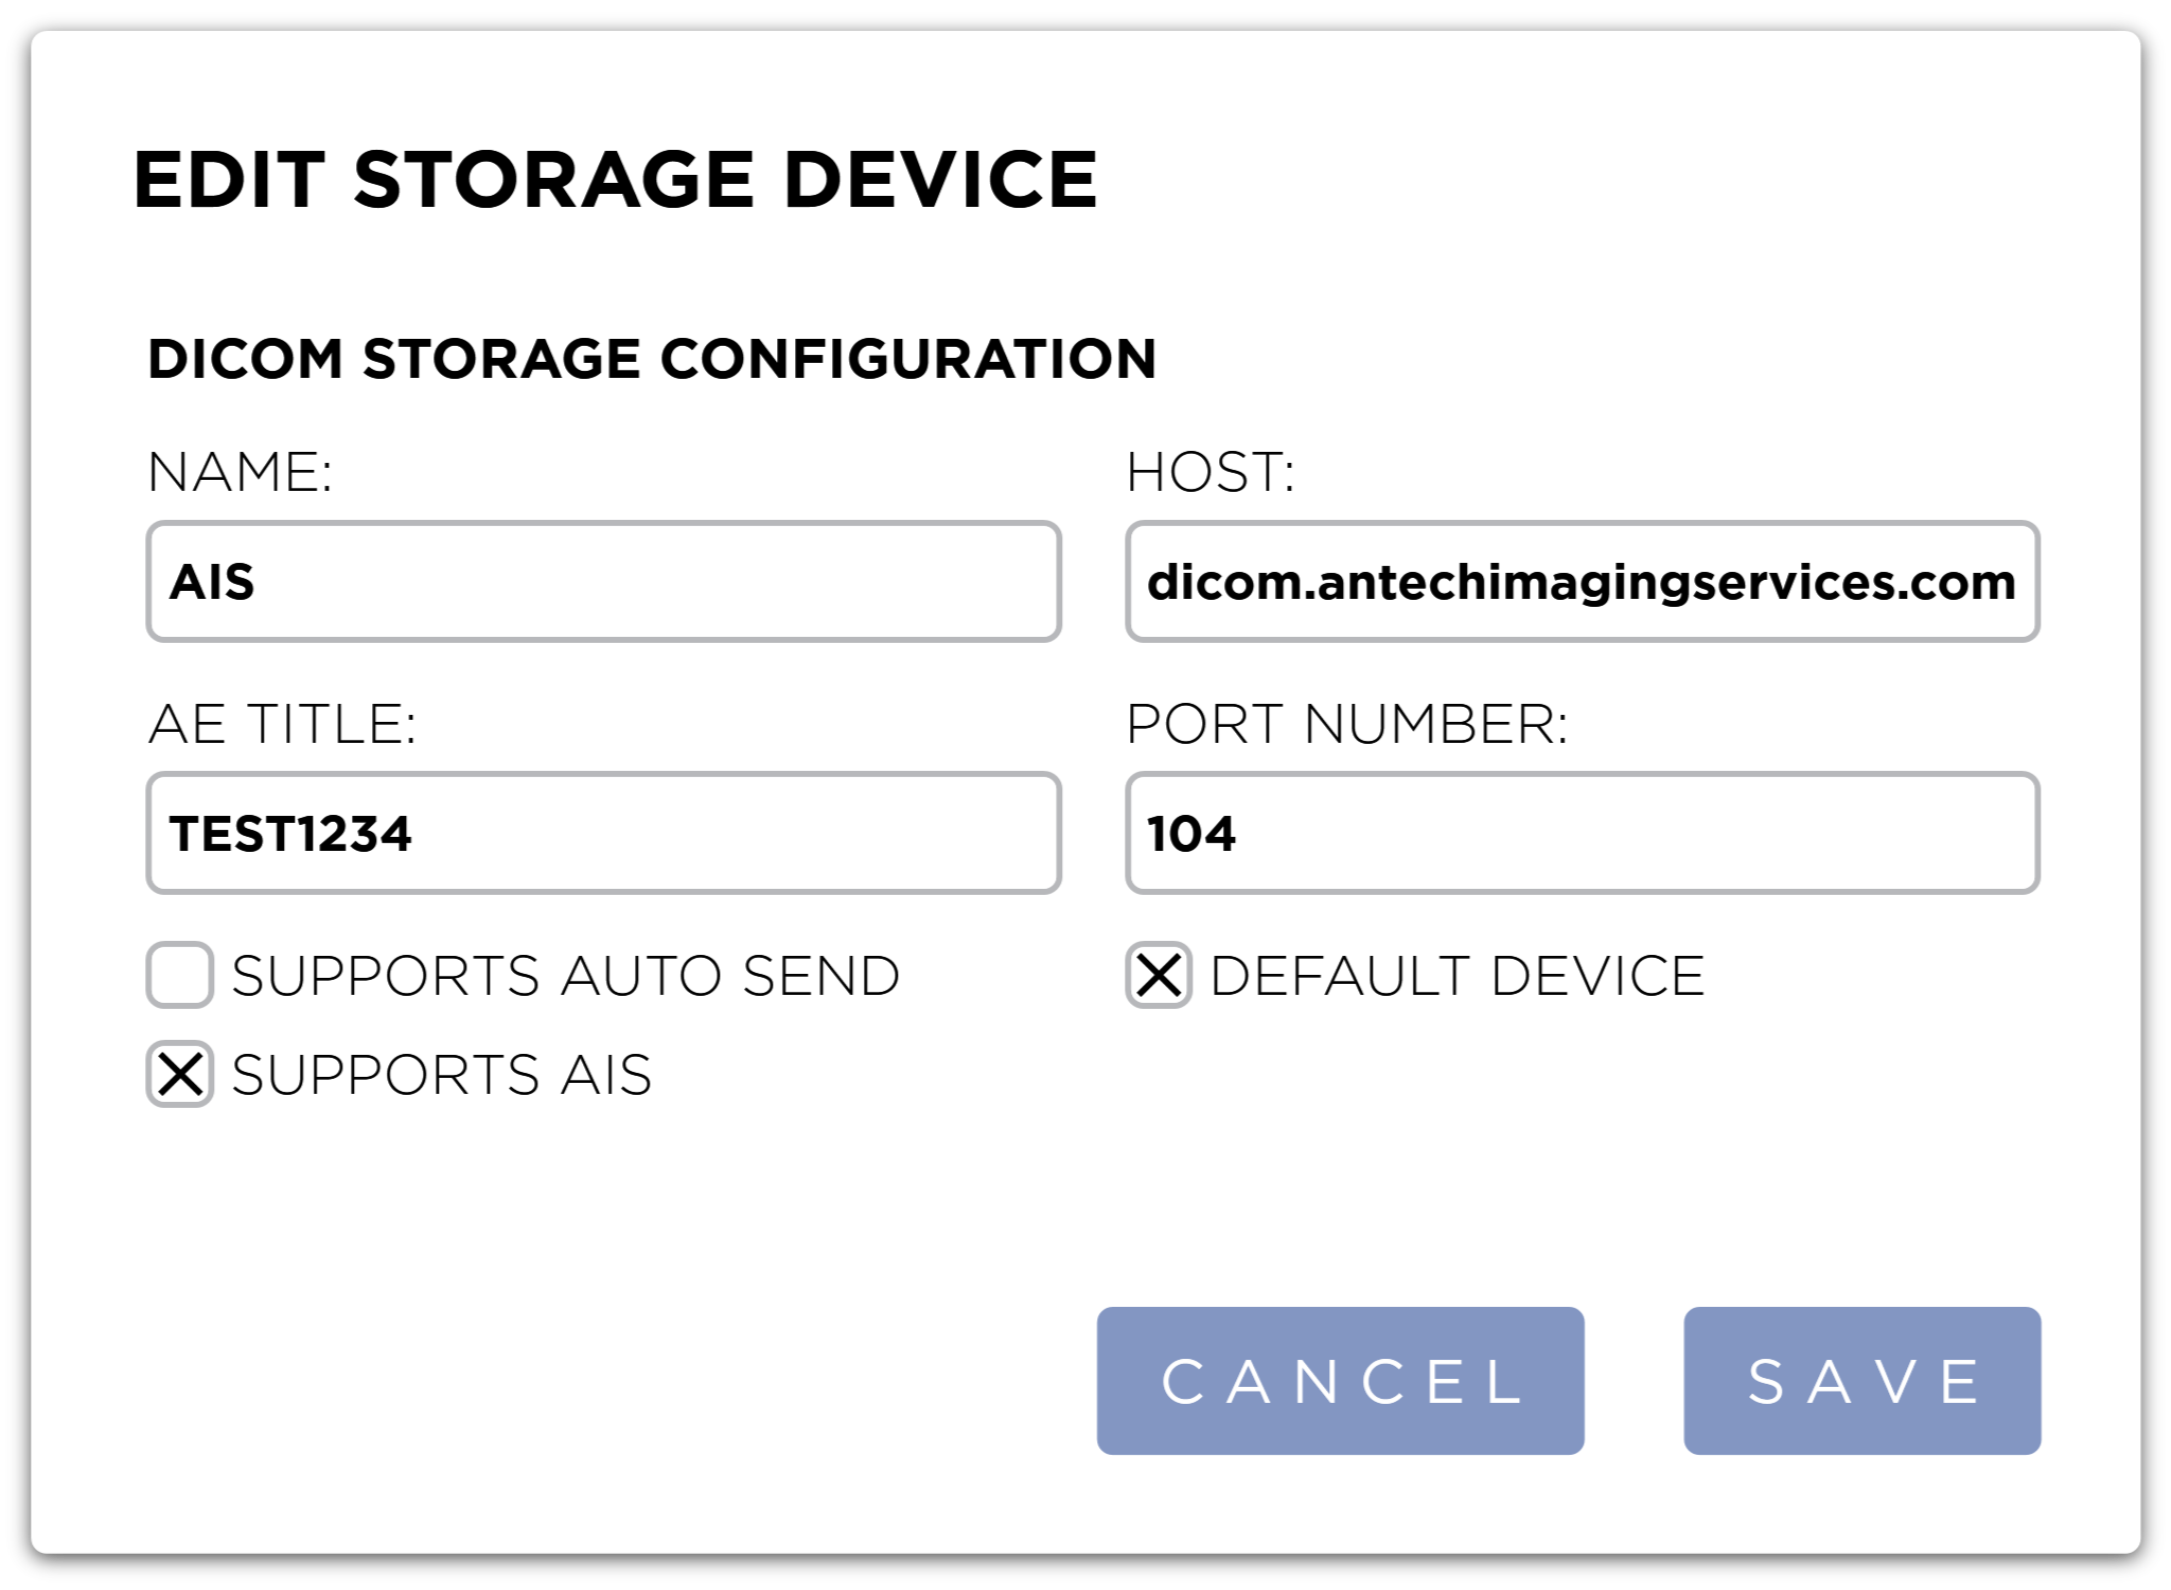Viewport: 2171px width, 1590px height.
Task: Click the "Supports AIS" label text
Action: (x=441, y=1076)
